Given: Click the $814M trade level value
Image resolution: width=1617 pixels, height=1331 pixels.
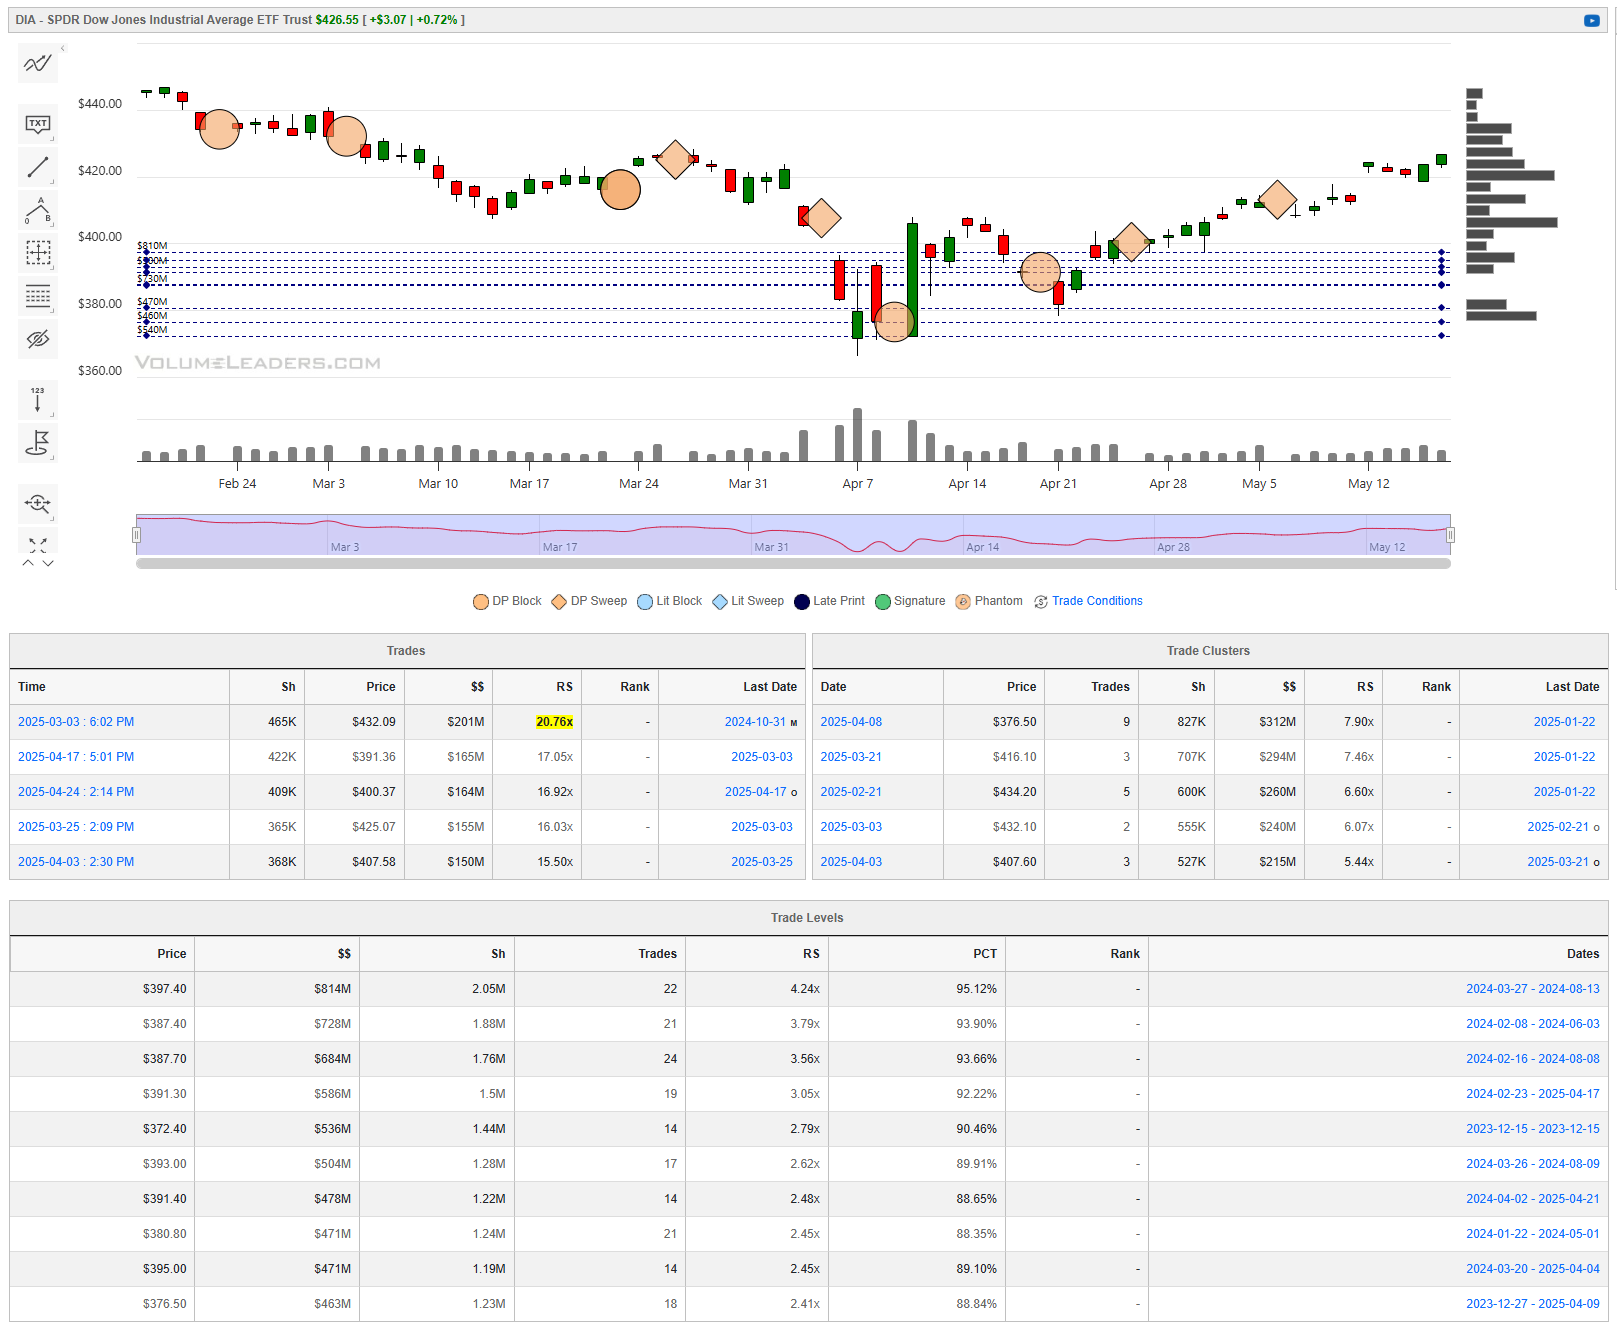Looking at the screenshot, I should point(332,989).
